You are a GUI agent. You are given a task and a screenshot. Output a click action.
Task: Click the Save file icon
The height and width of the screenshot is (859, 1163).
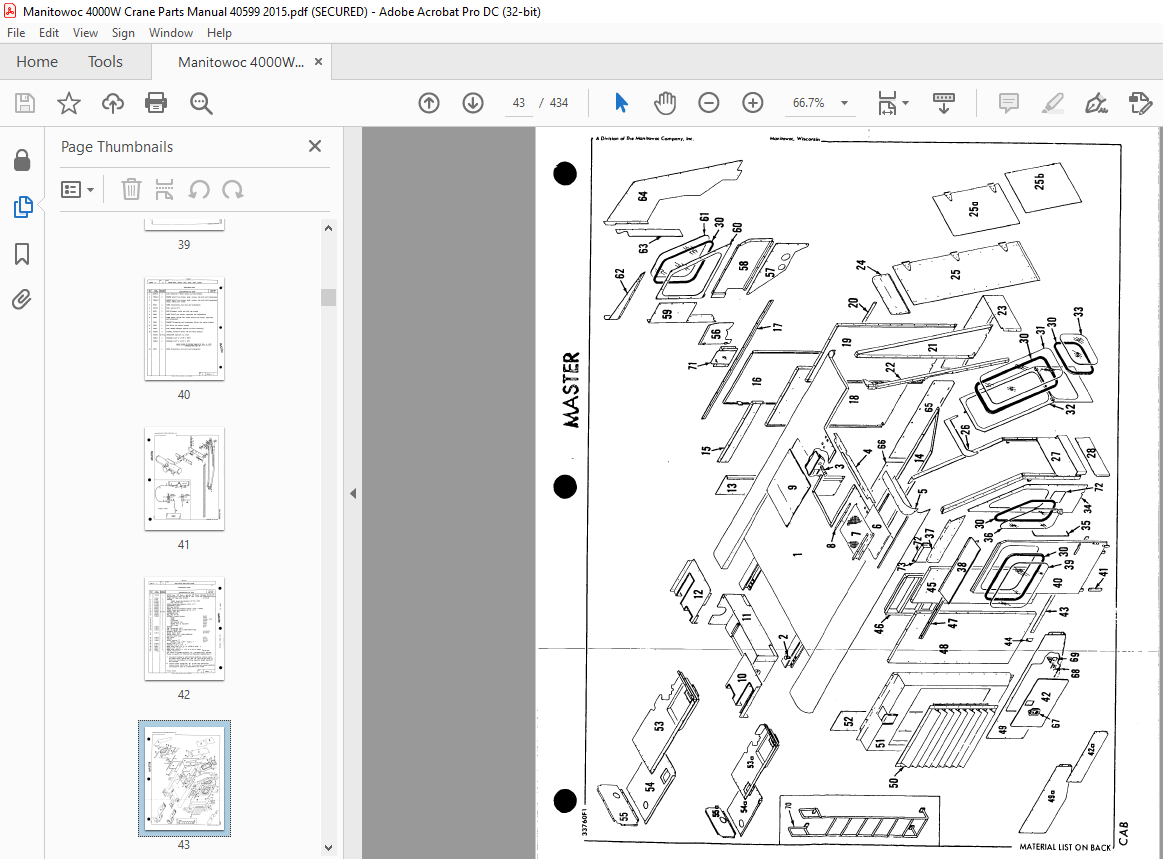click(x=24, y=103)
